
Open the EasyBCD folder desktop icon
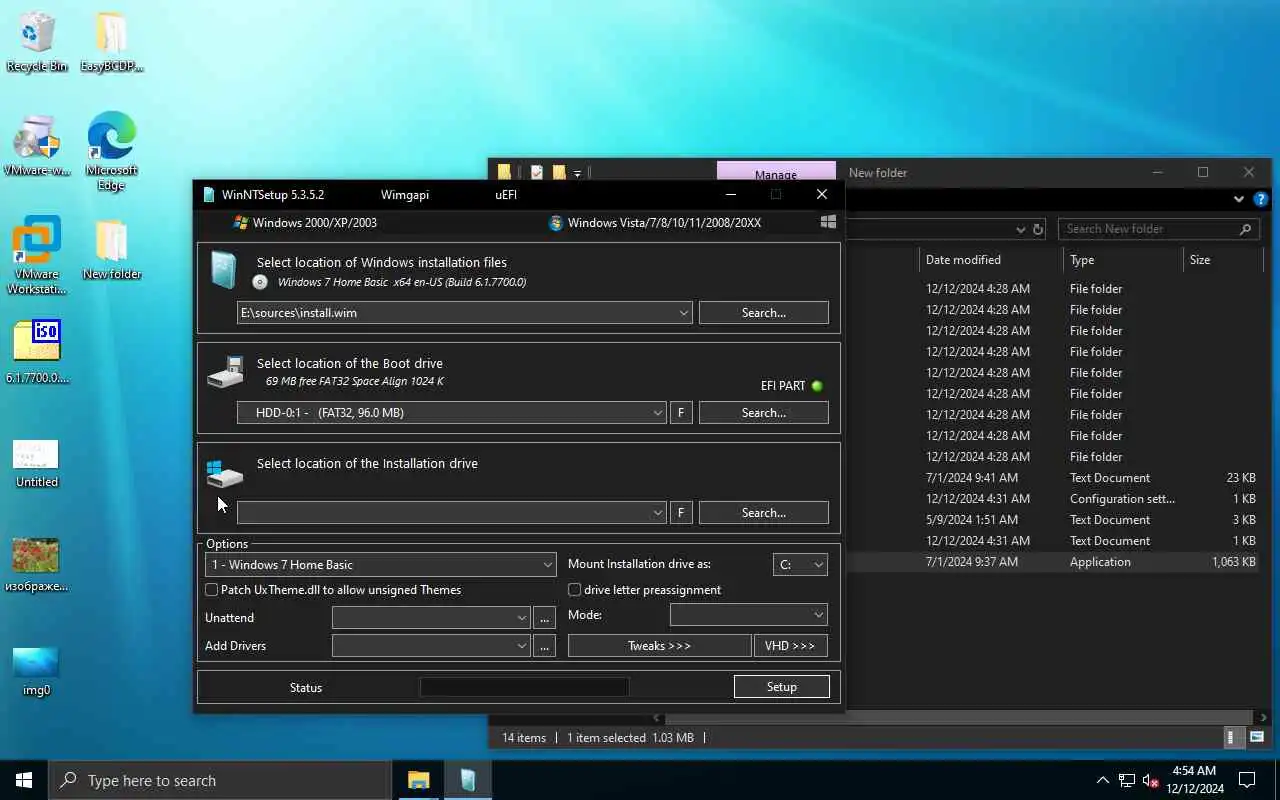pos(111,42)
